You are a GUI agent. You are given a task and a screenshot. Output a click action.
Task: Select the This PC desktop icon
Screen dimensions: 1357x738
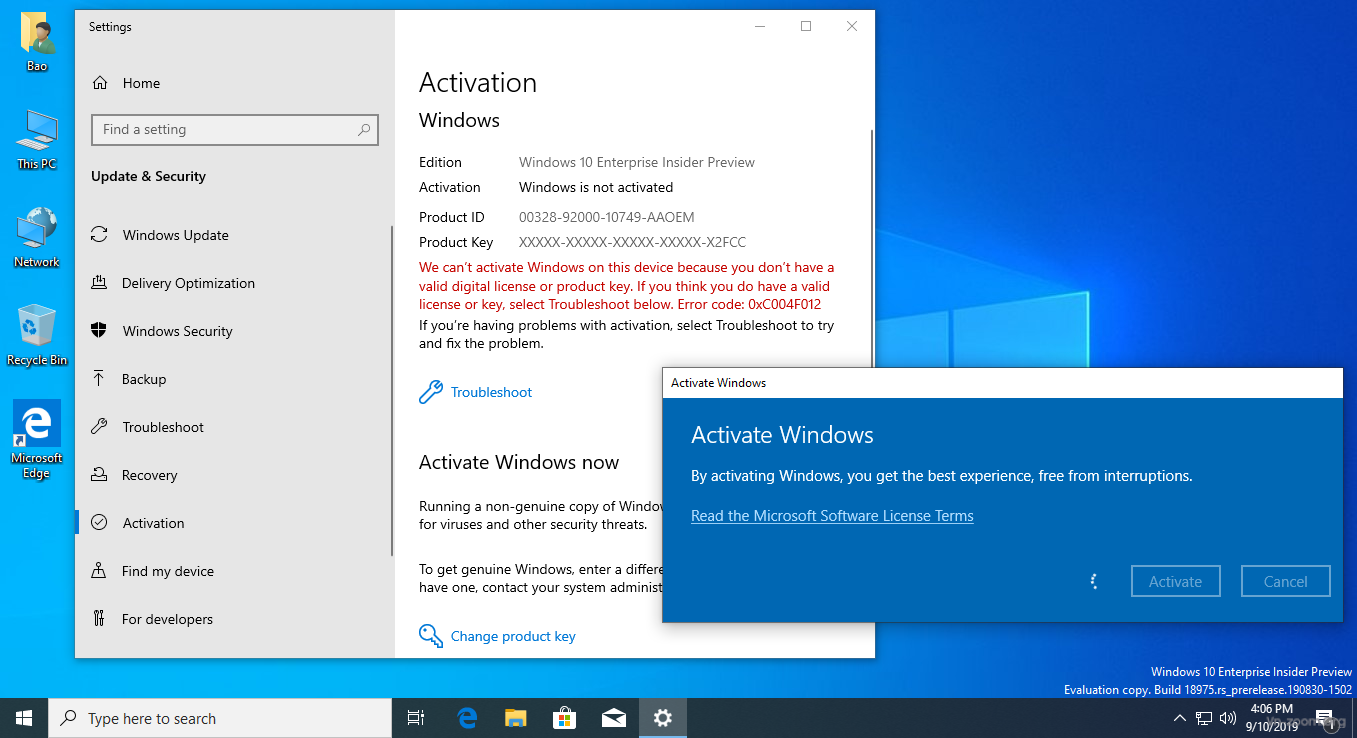click(x=37, y=140)
